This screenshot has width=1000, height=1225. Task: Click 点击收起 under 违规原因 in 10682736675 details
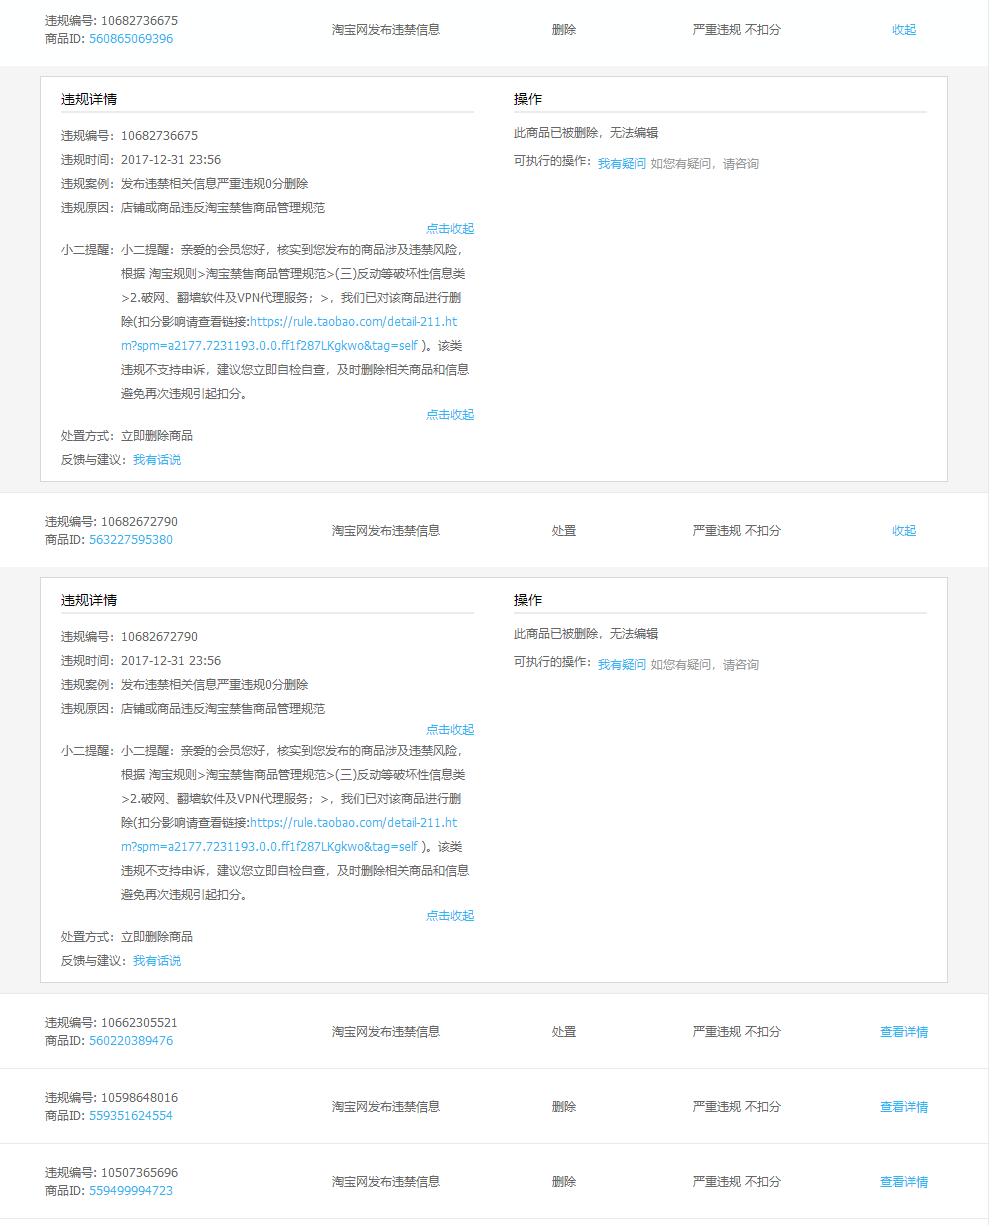pyautogui.click(x=450, y=228)
